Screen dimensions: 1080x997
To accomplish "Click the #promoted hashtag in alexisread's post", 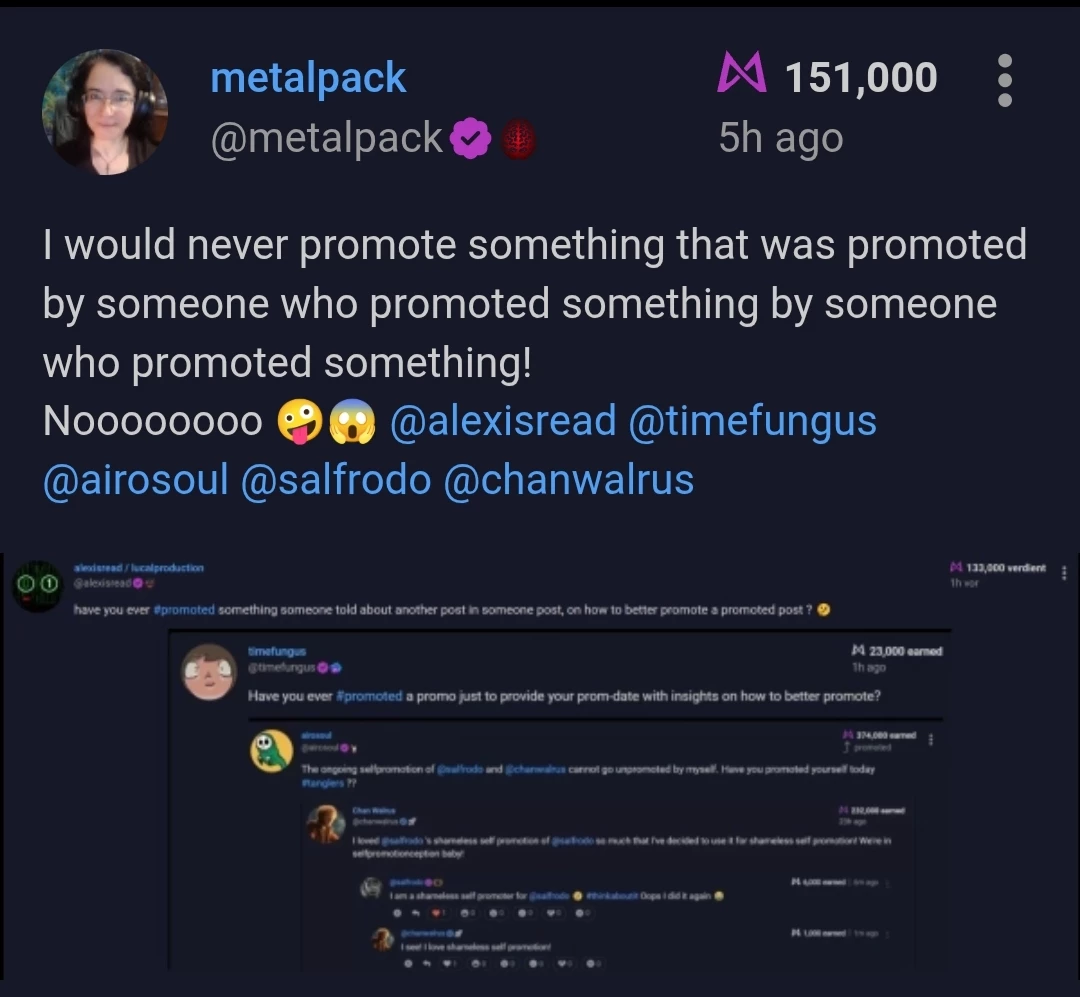I will 184,610.
